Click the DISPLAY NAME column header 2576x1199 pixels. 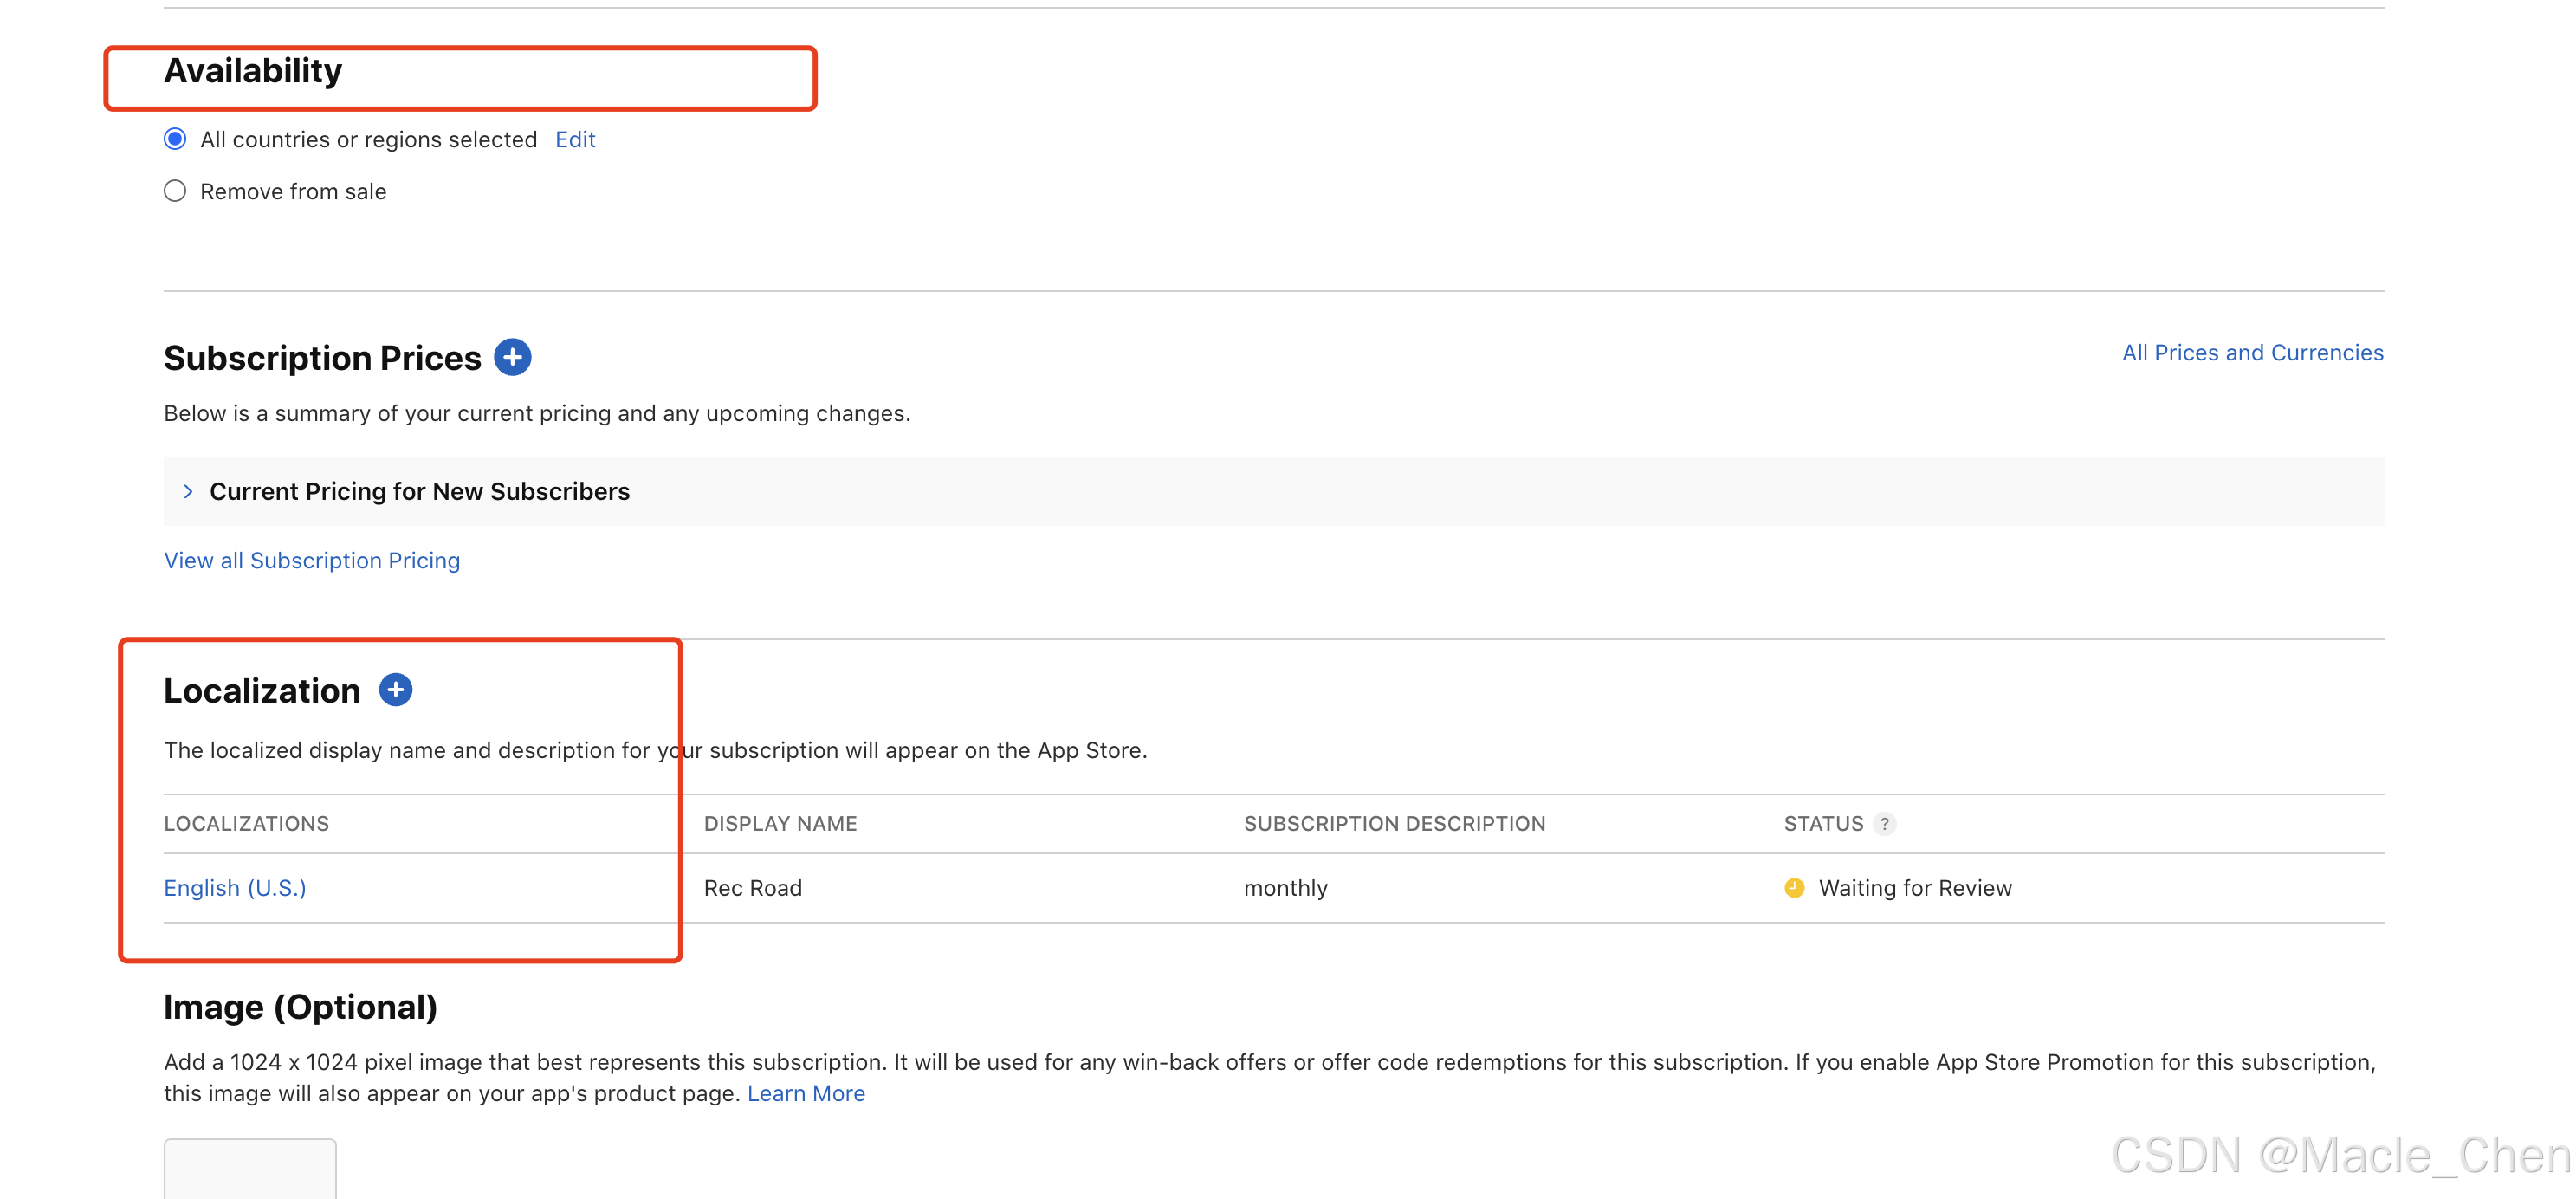(780, 824)
